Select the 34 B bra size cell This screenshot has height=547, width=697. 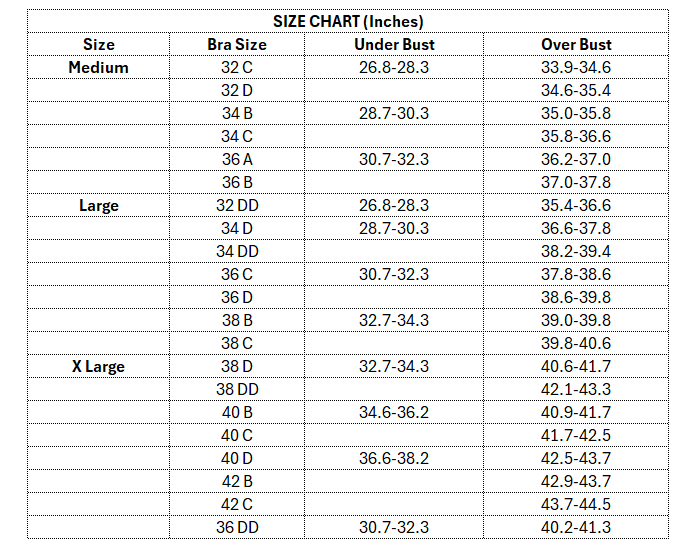click(237, 113)
